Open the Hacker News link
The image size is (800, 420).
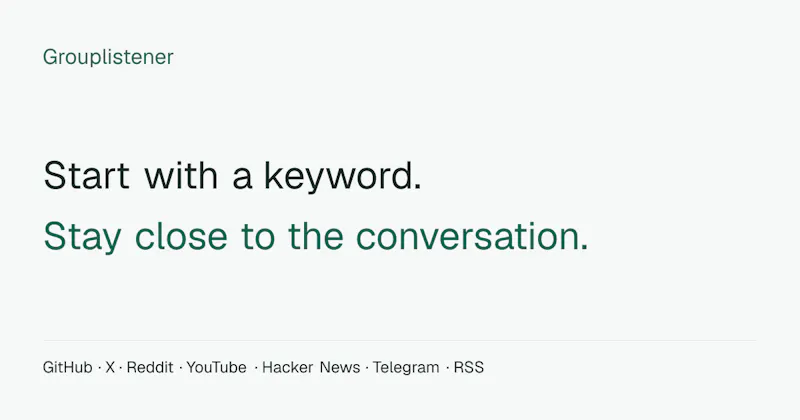[311, 367]
